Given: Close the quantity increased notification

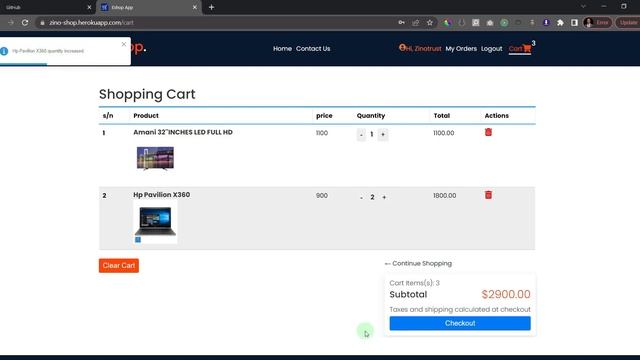Looking at the screenshot, I should [124, 44].
